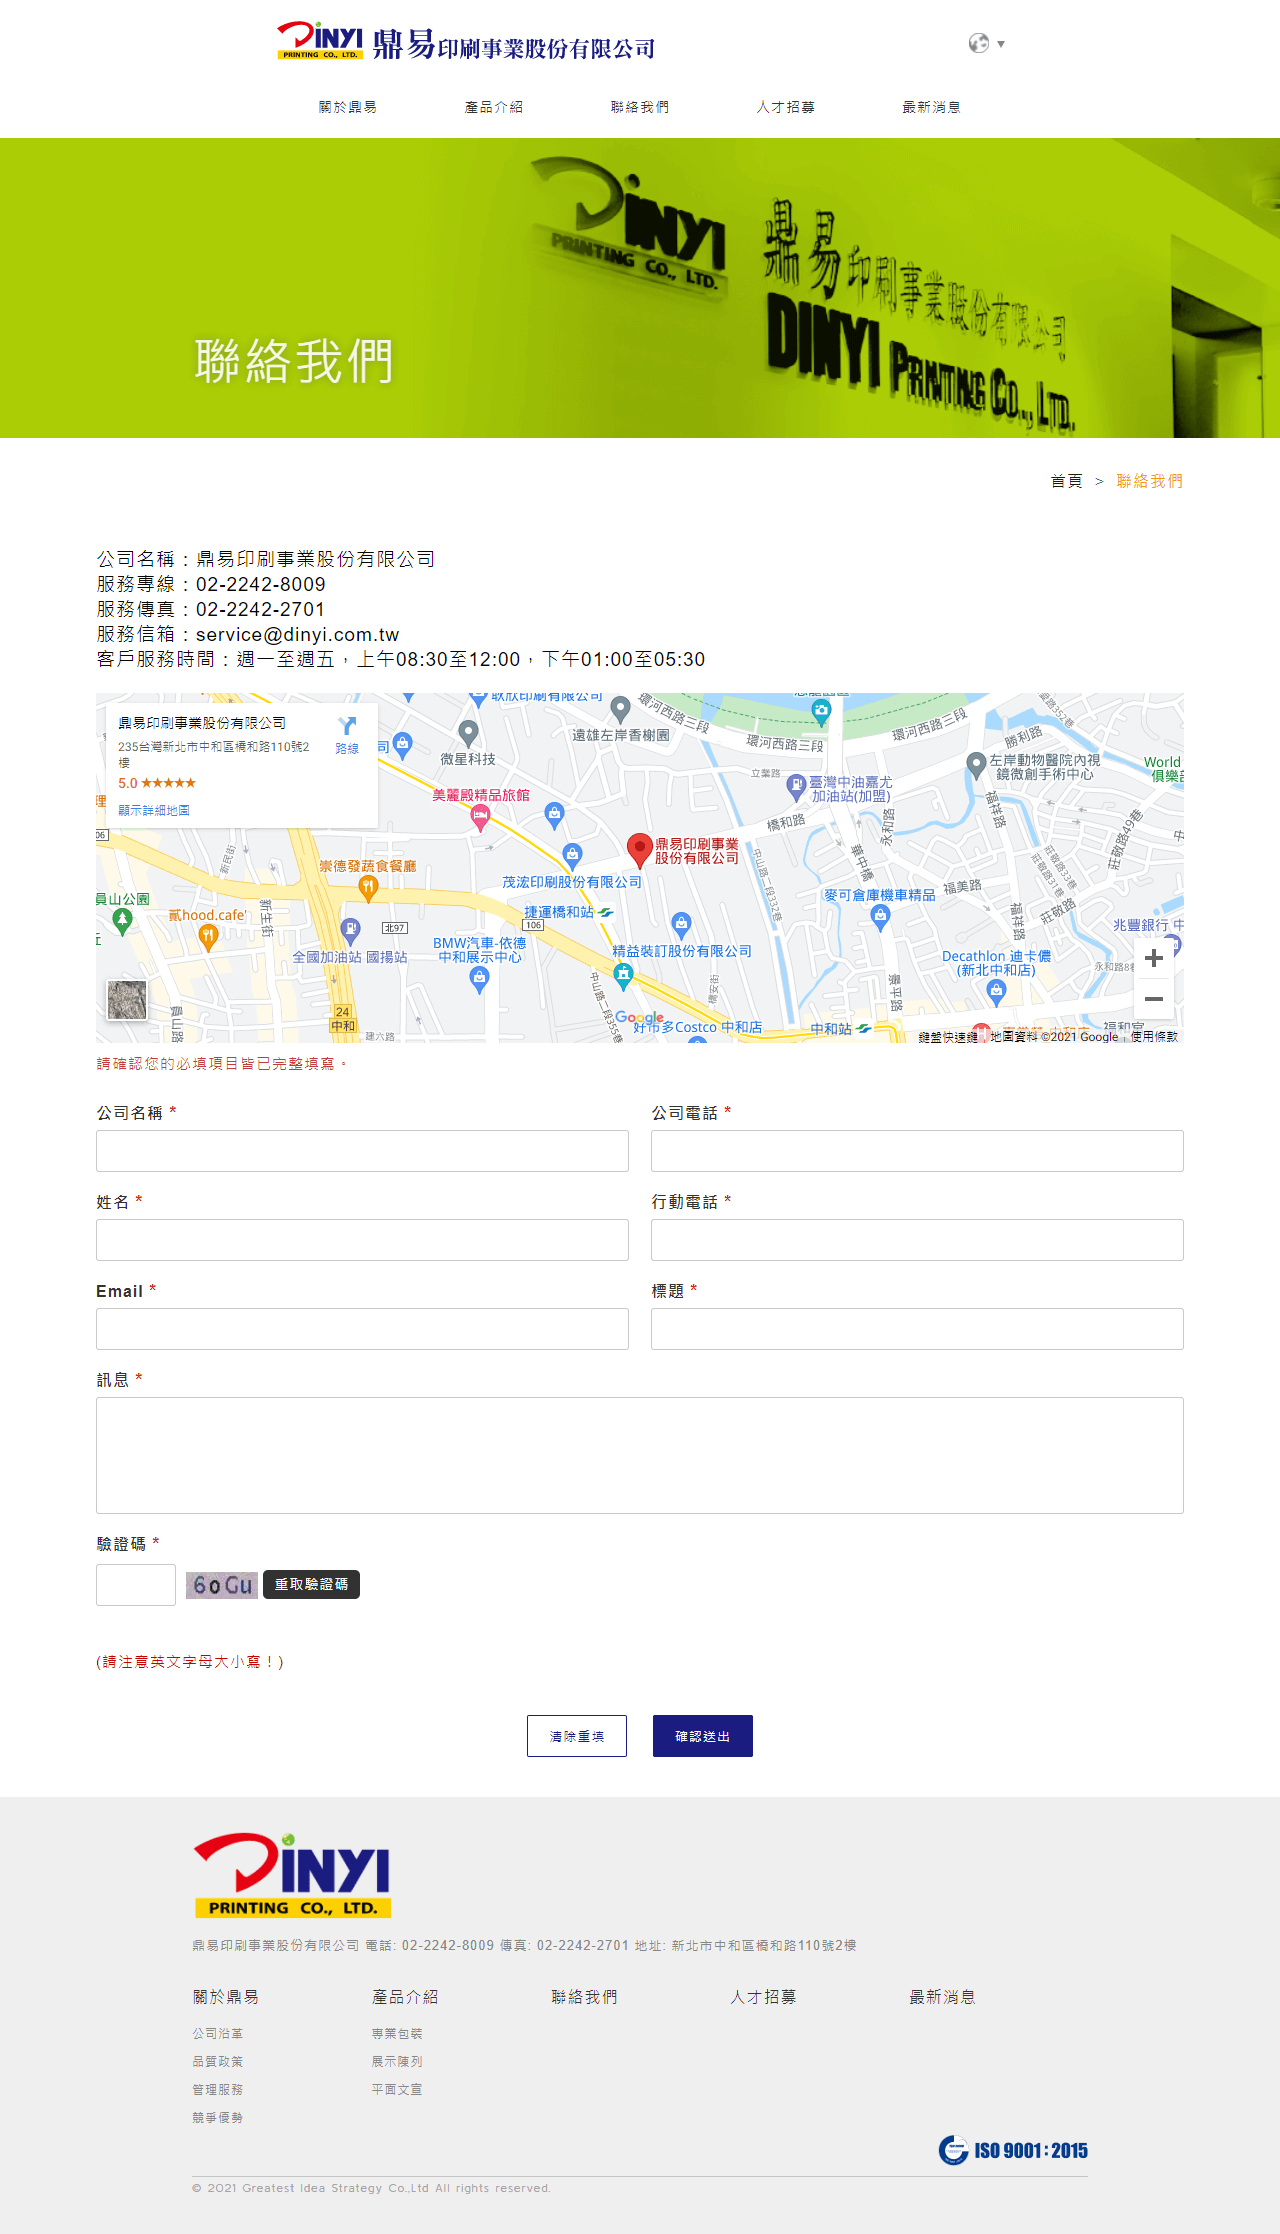Screen dimensions: 1280x2234
Task: Open footer 人才招募 heading link
Action: pyautogui.click(x=763, y=1997)
